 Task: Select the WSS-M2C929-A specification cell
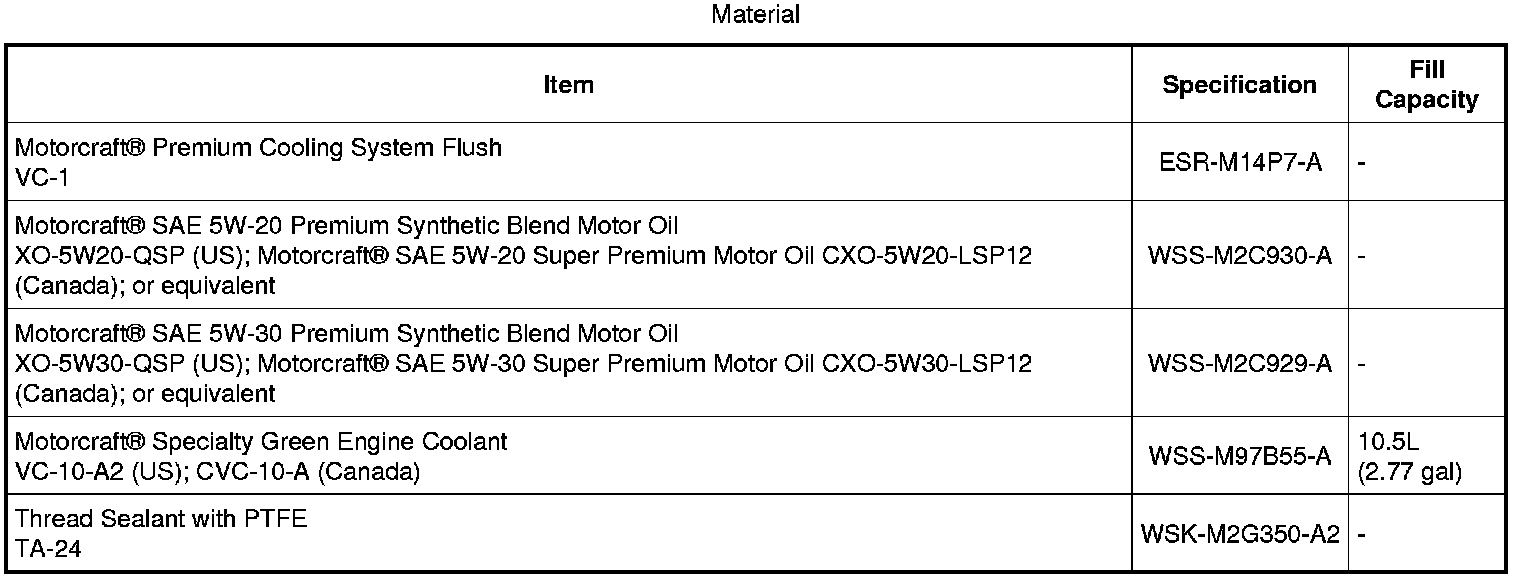coord(1239,363)
